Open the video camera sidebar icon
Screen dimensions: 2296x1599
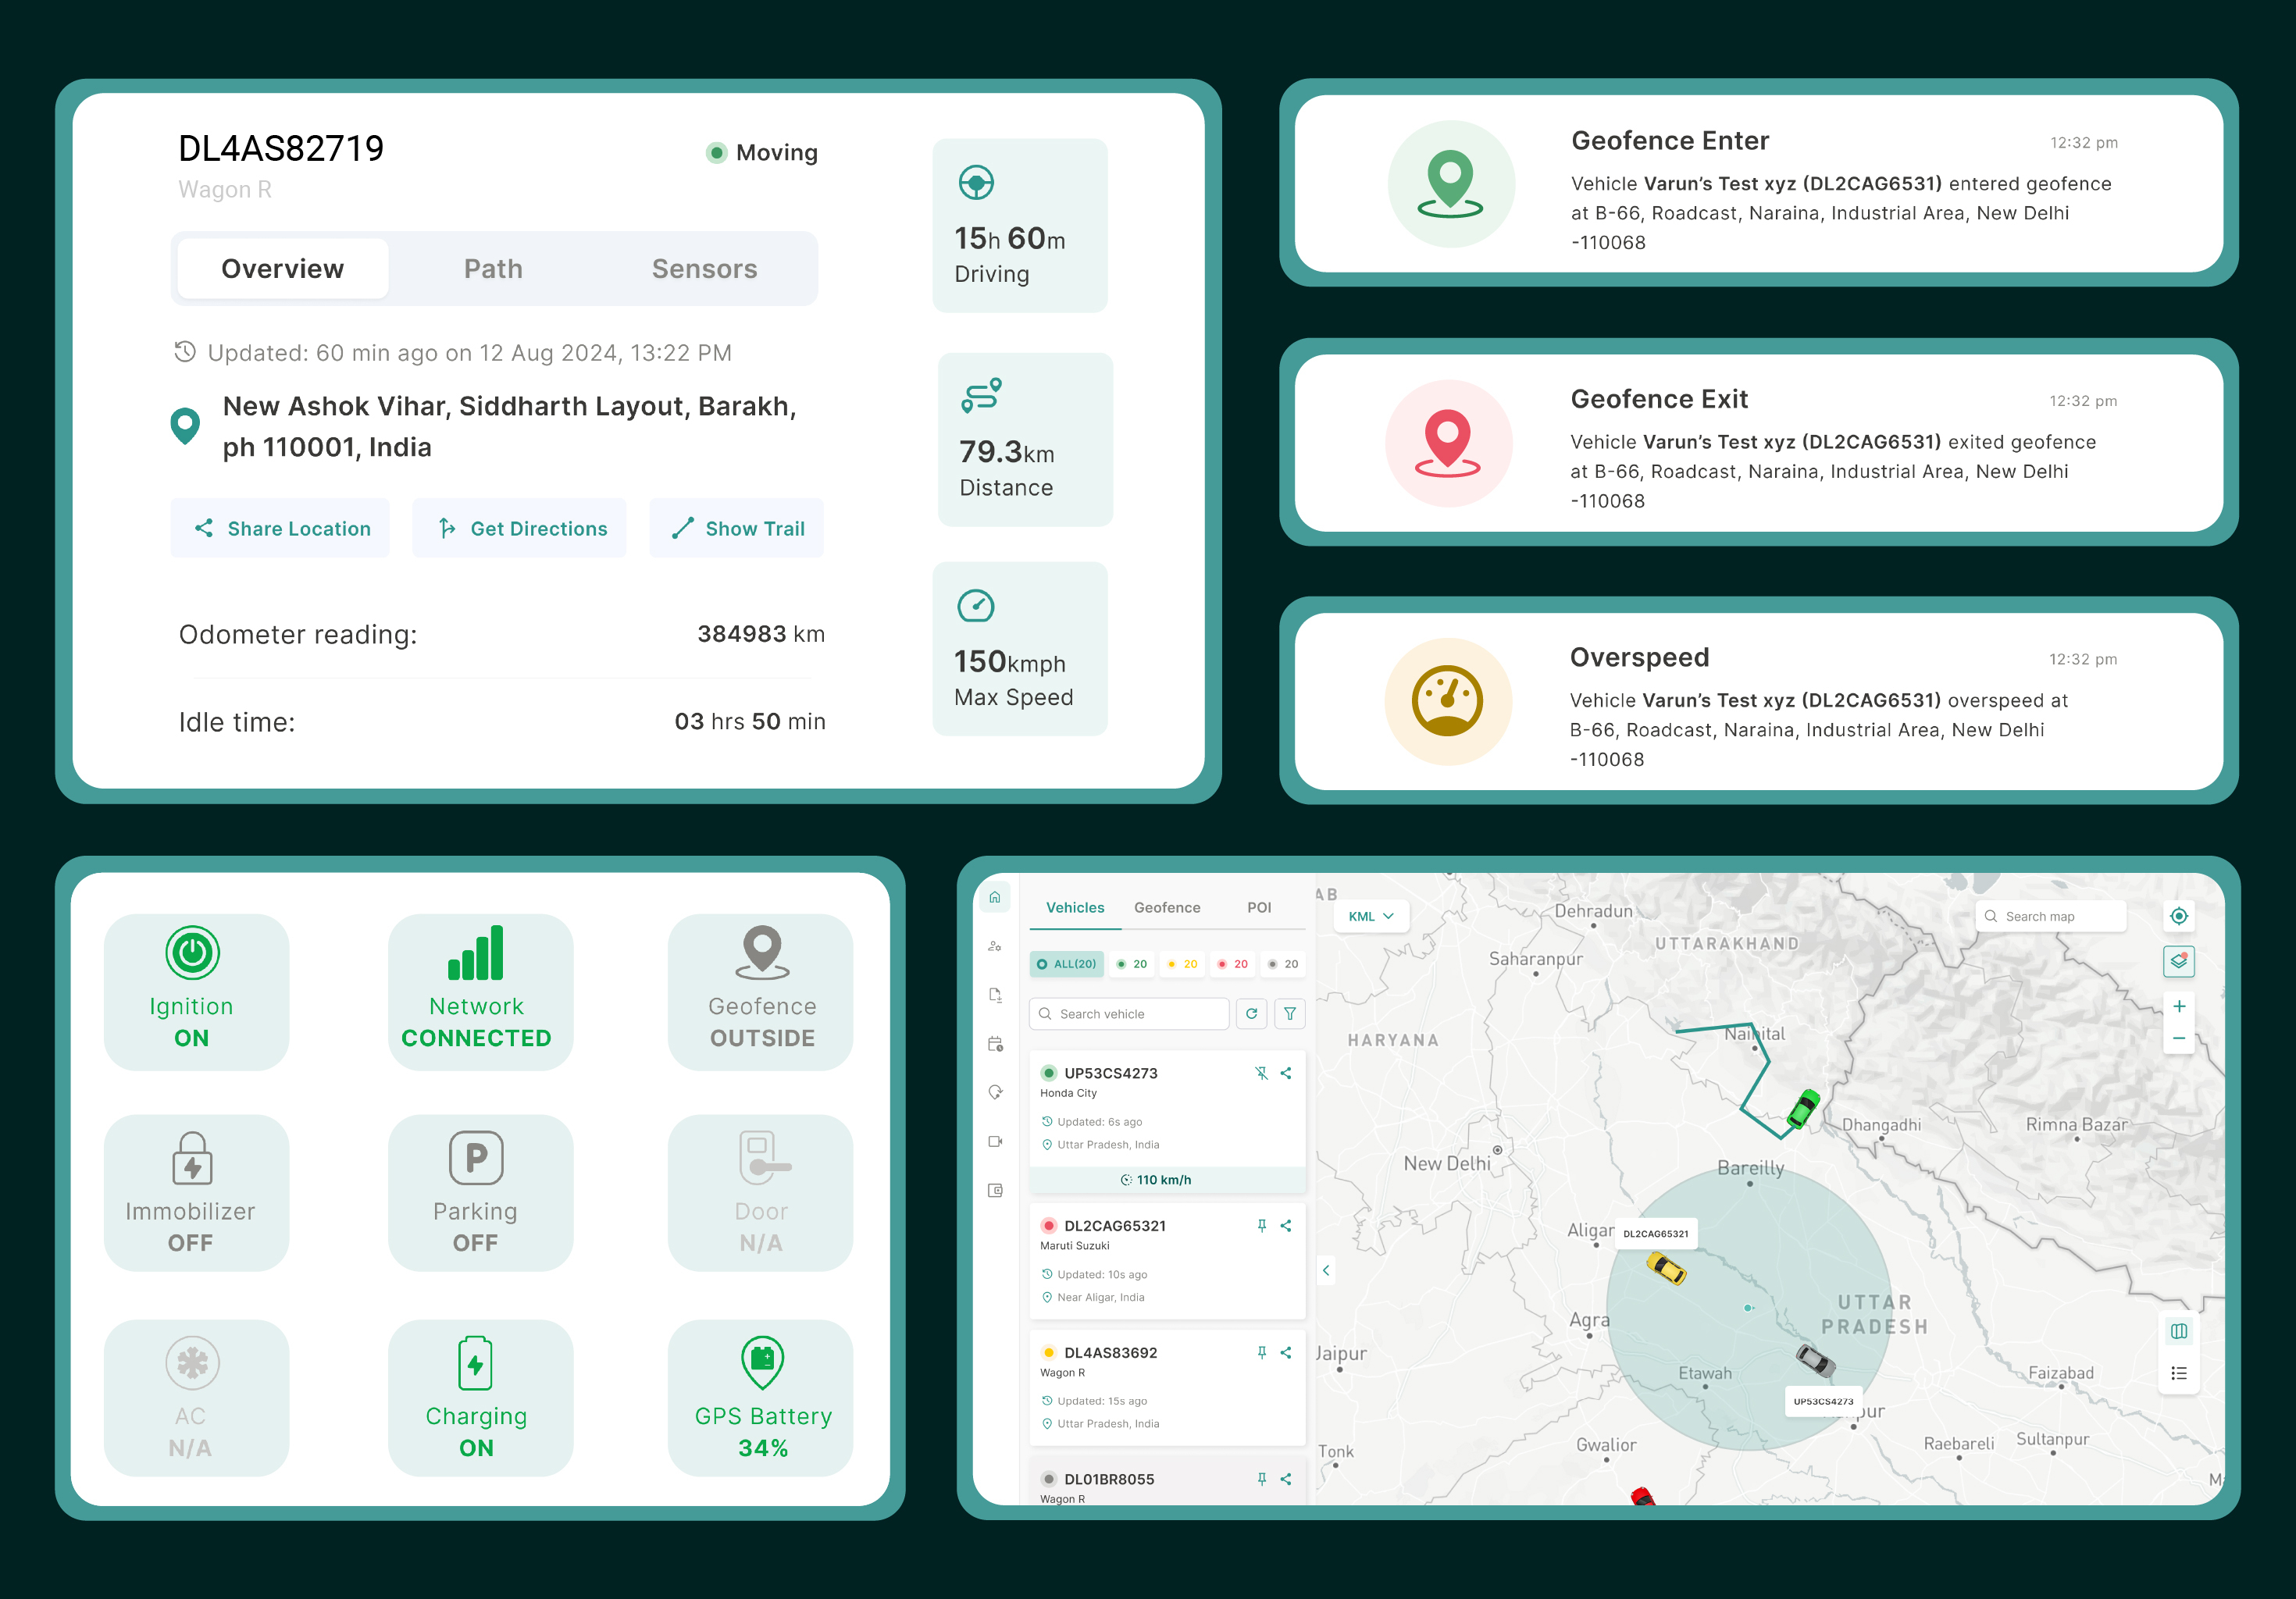[x=995, y=1141]
